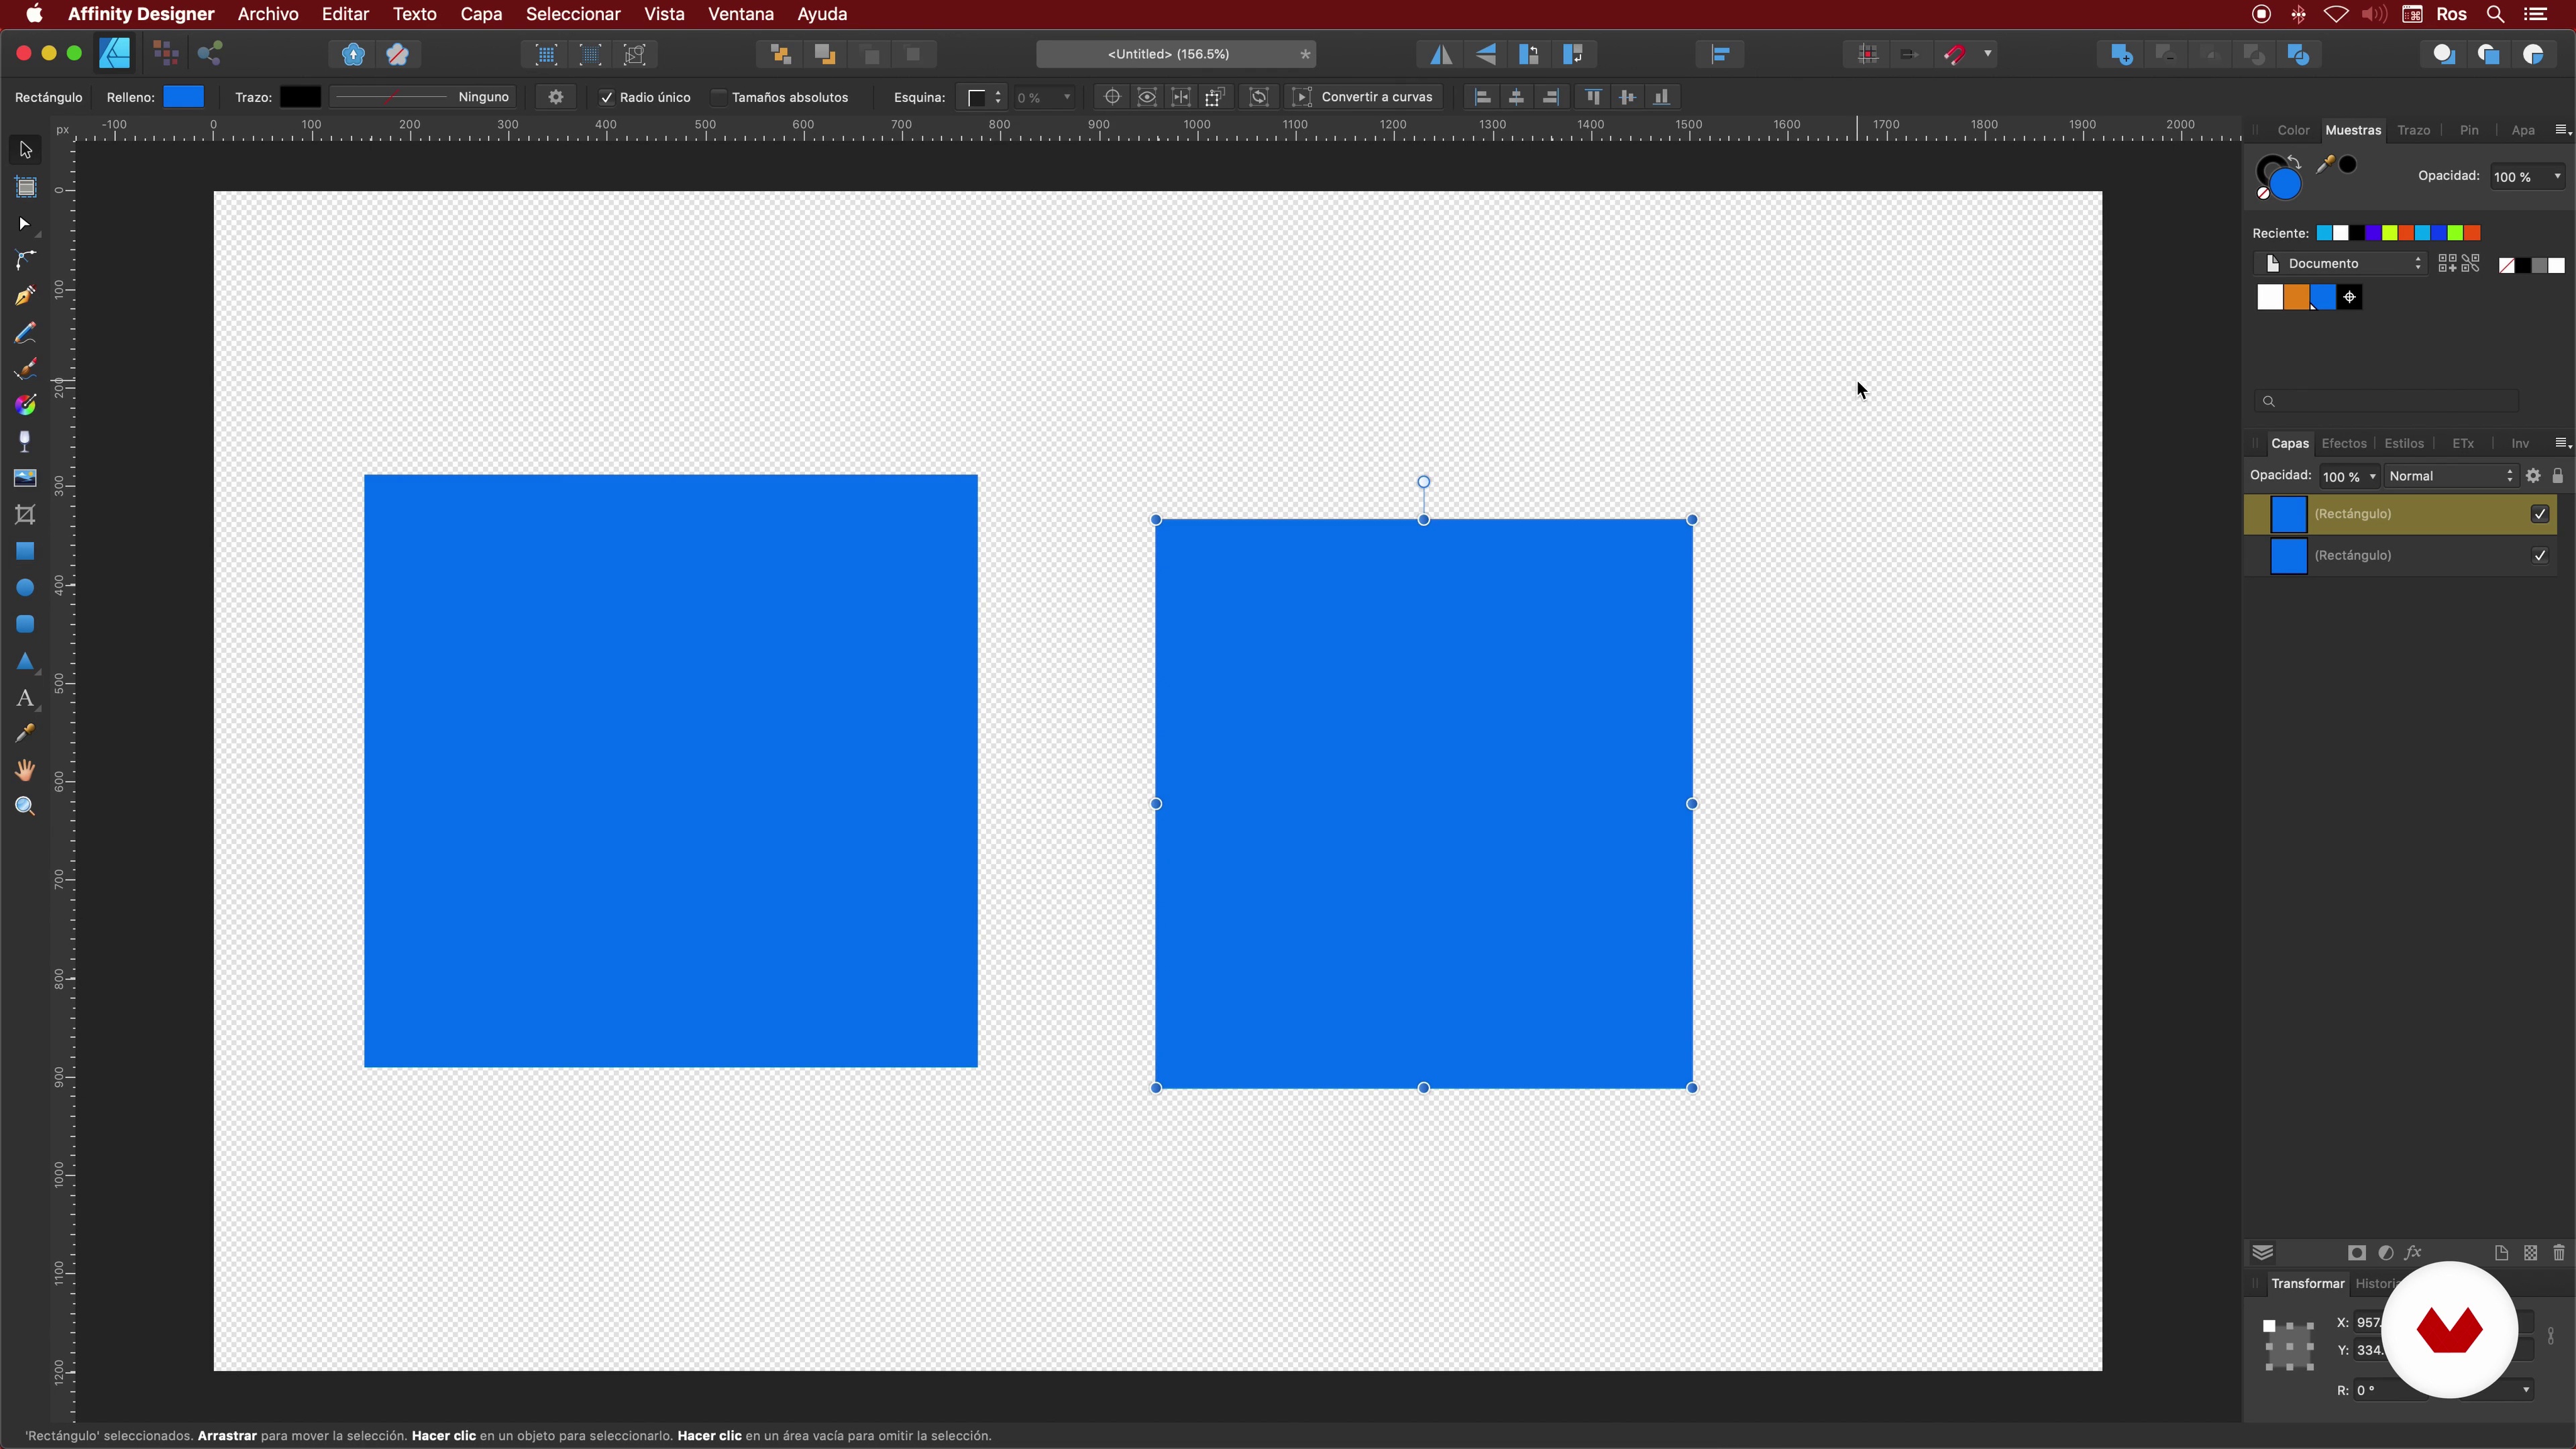Select the Node tool
Image resolution: width=2576 pixels, height=1449 pixels.
[x=25, y=224]
